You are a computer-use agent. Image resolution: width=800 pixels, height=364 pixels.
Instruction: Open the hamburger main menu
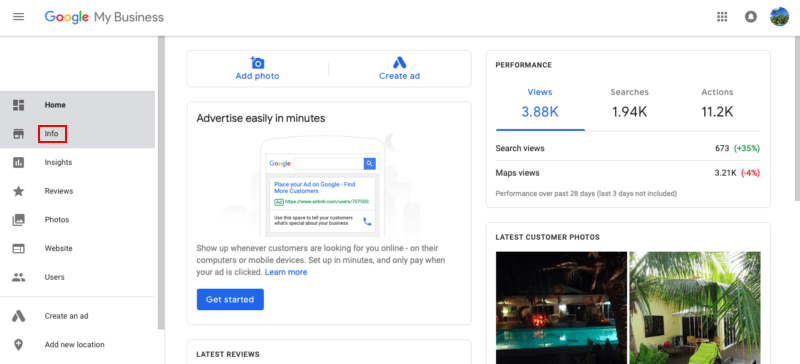(x=18, y=17)
